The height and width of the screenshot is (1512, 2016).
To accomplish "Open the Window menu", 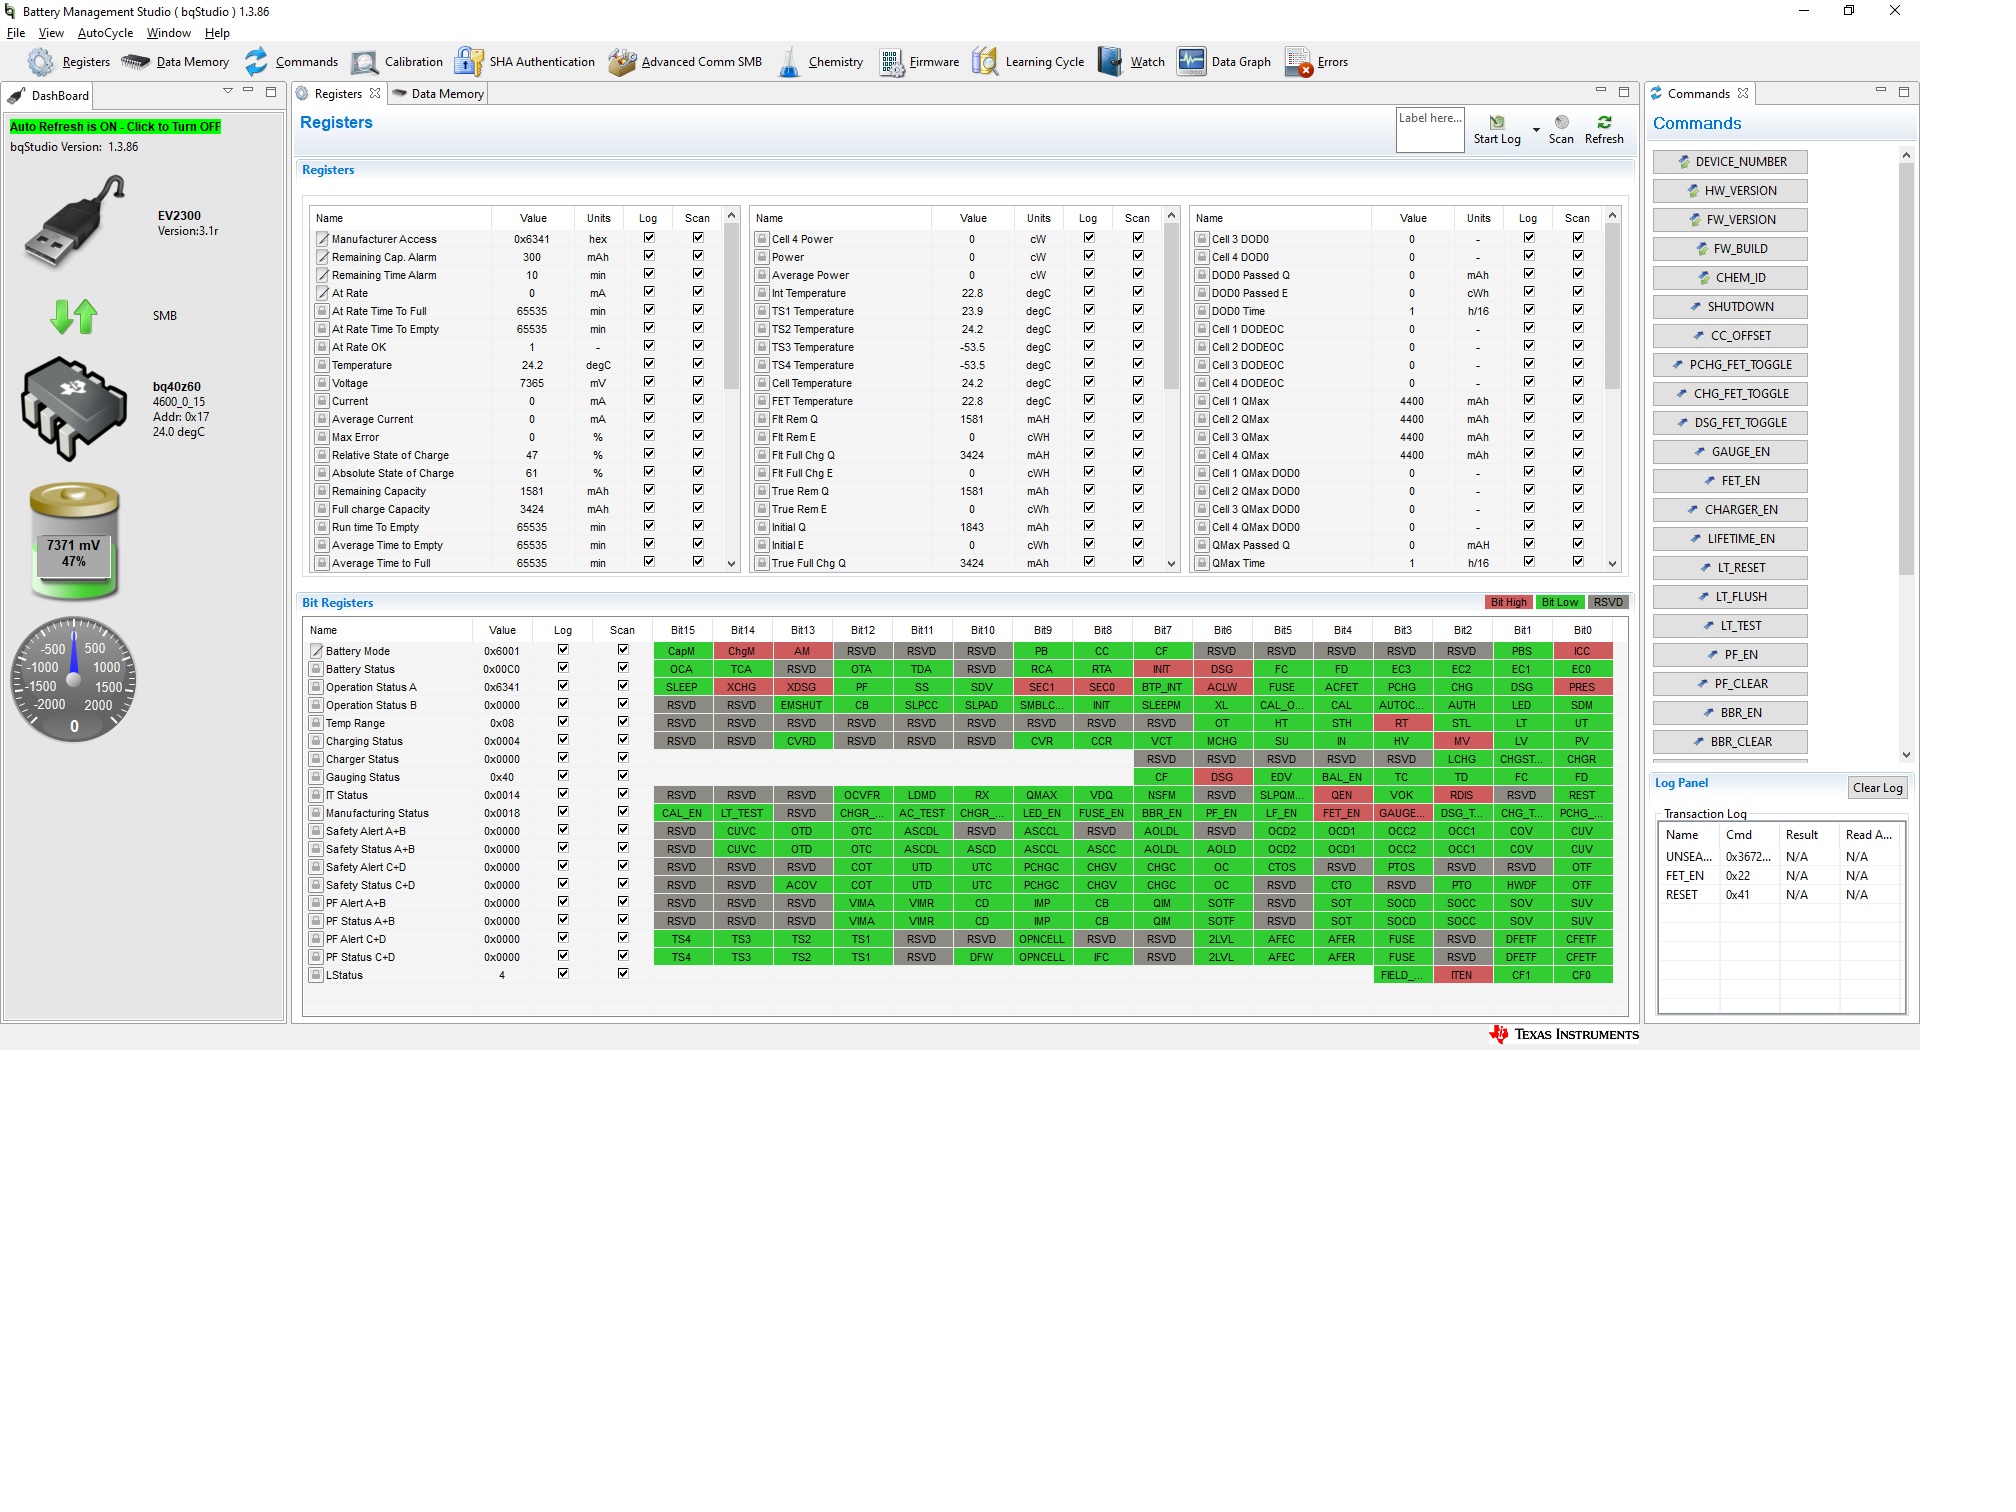I will pos(169,33).
